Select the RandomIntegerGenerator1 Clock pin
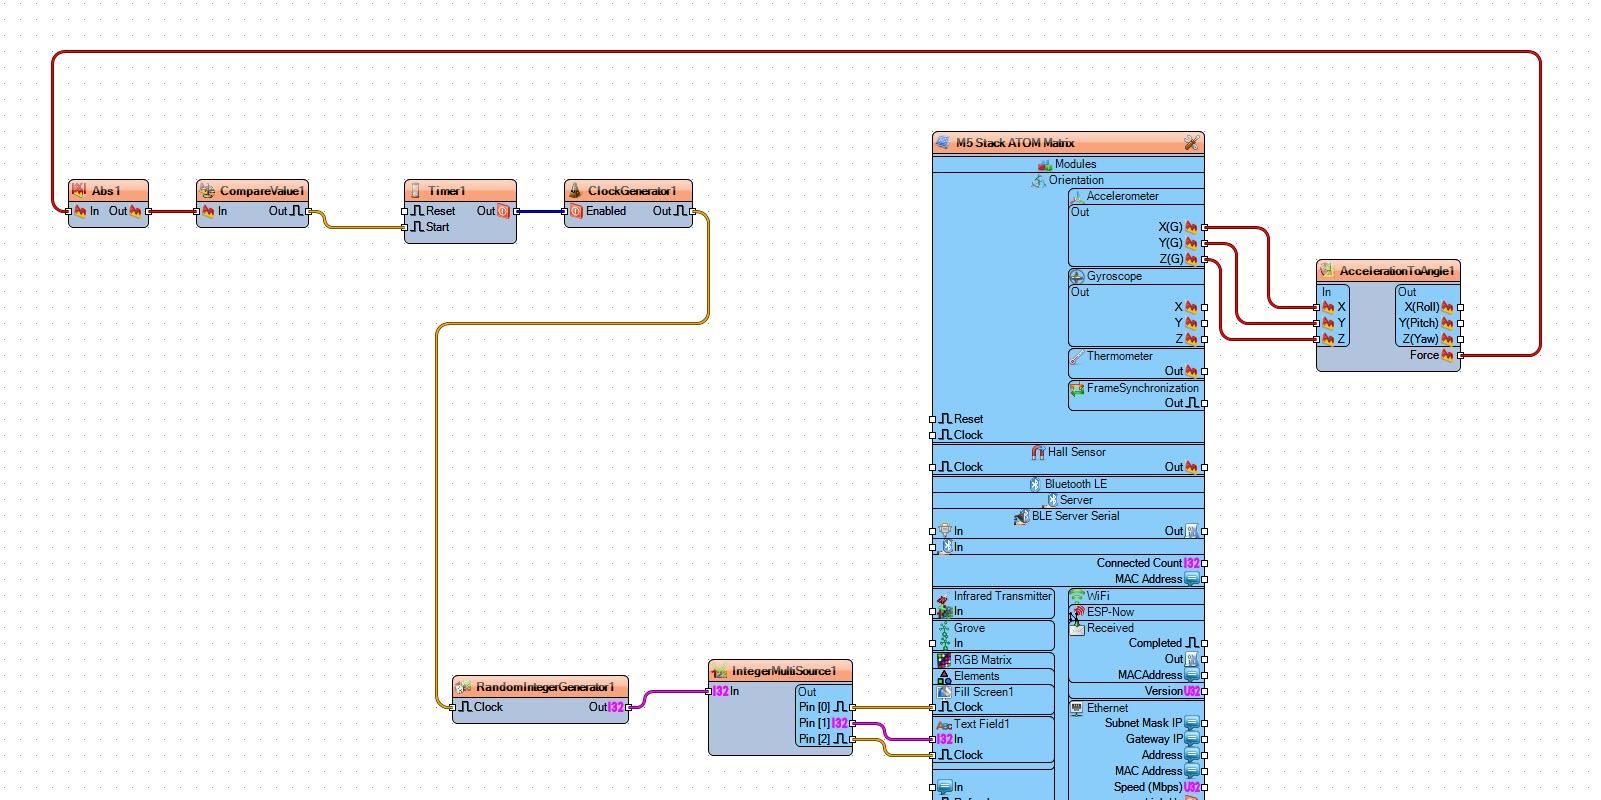 pos(453,707)
